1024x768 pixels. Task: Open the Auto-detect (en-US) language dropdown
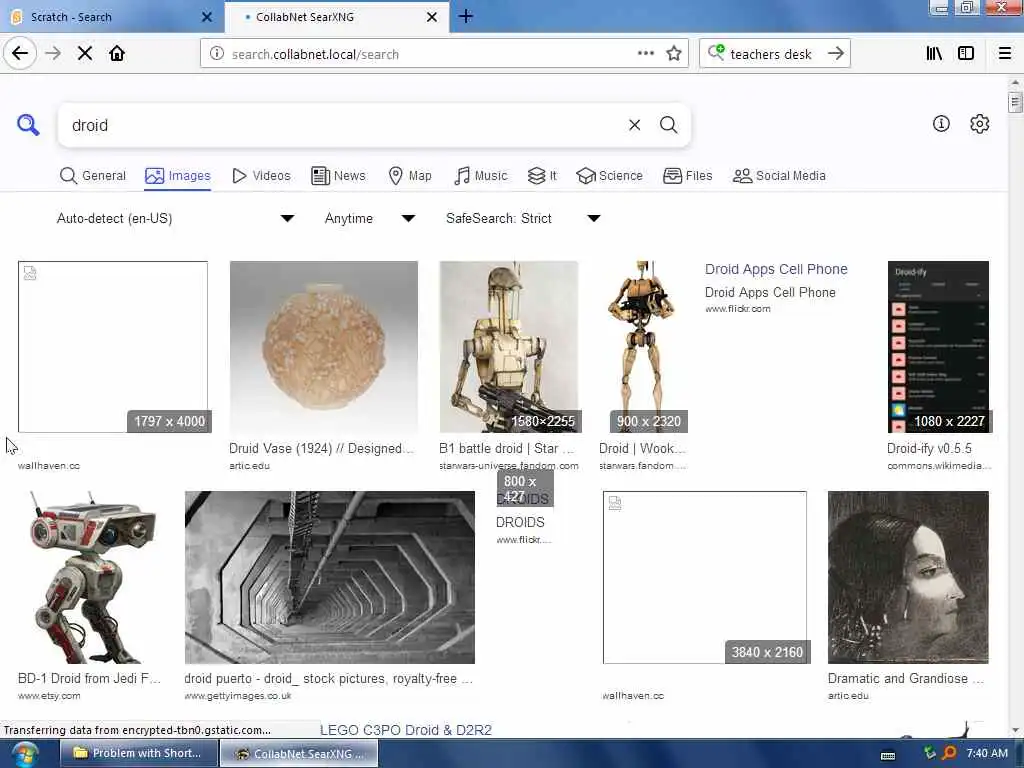click(175, 218)
